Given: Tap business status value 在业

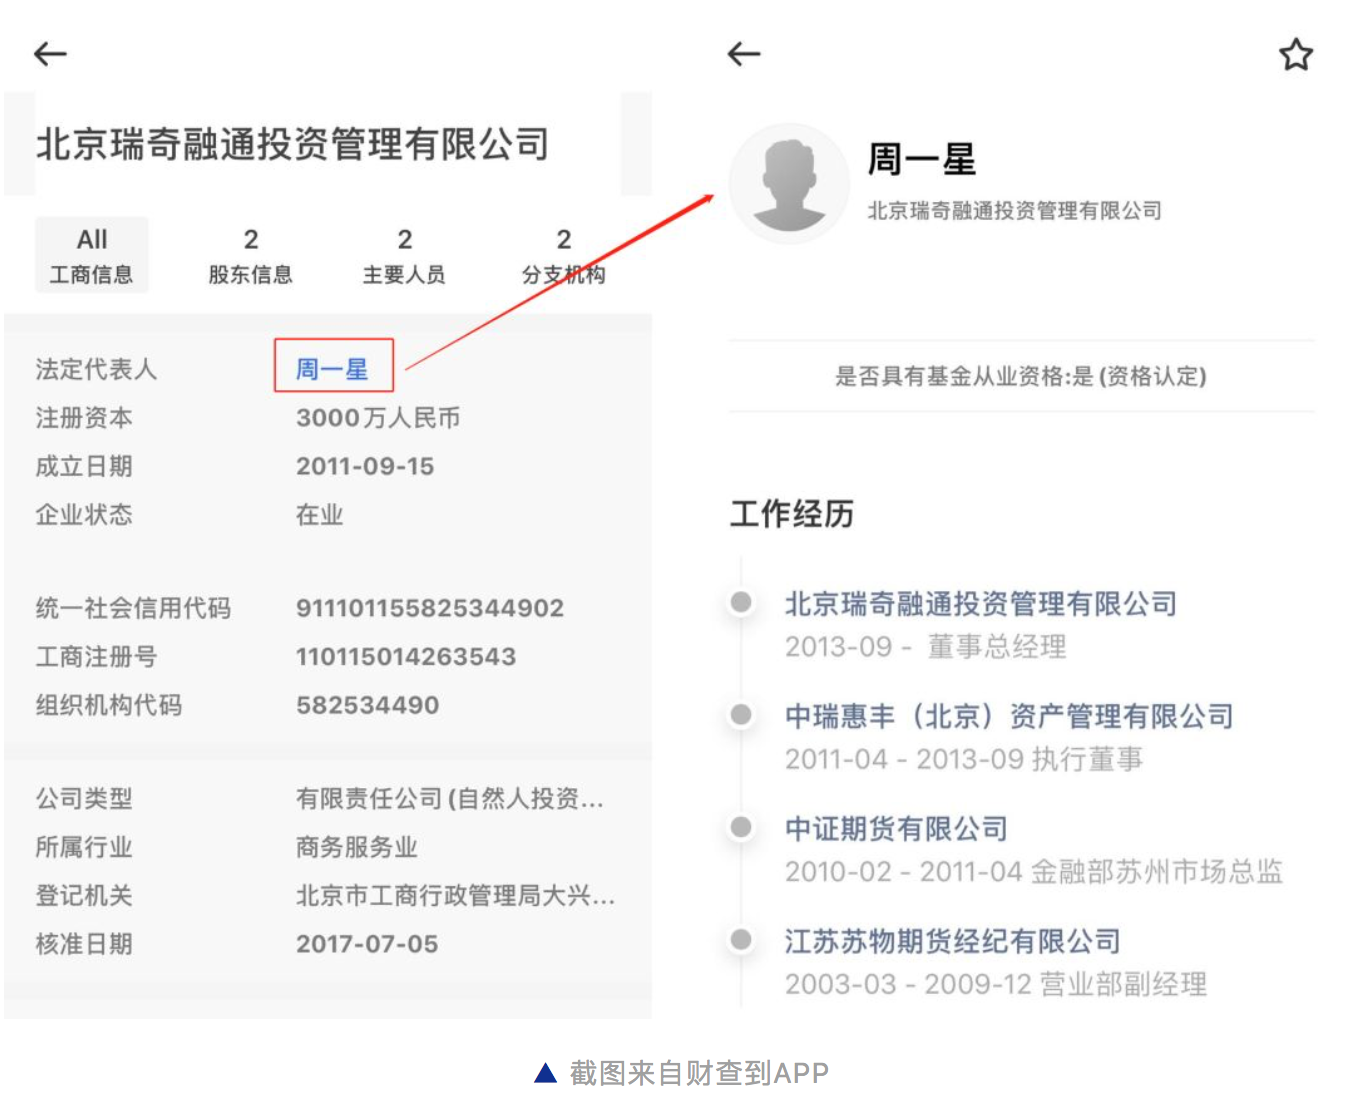Looking at the screenshot, I should [x=319, y=515].
